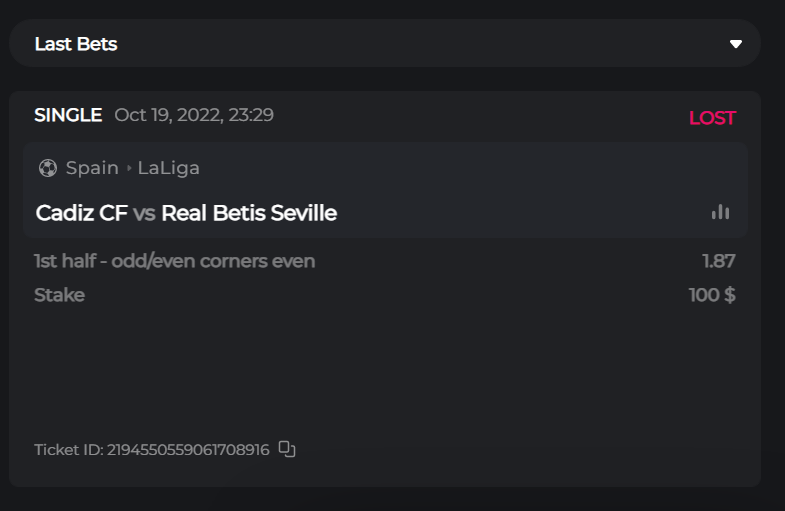Click the Oct 19, 2022 bet date
The image size is (785, 511).
pos(194,115)
